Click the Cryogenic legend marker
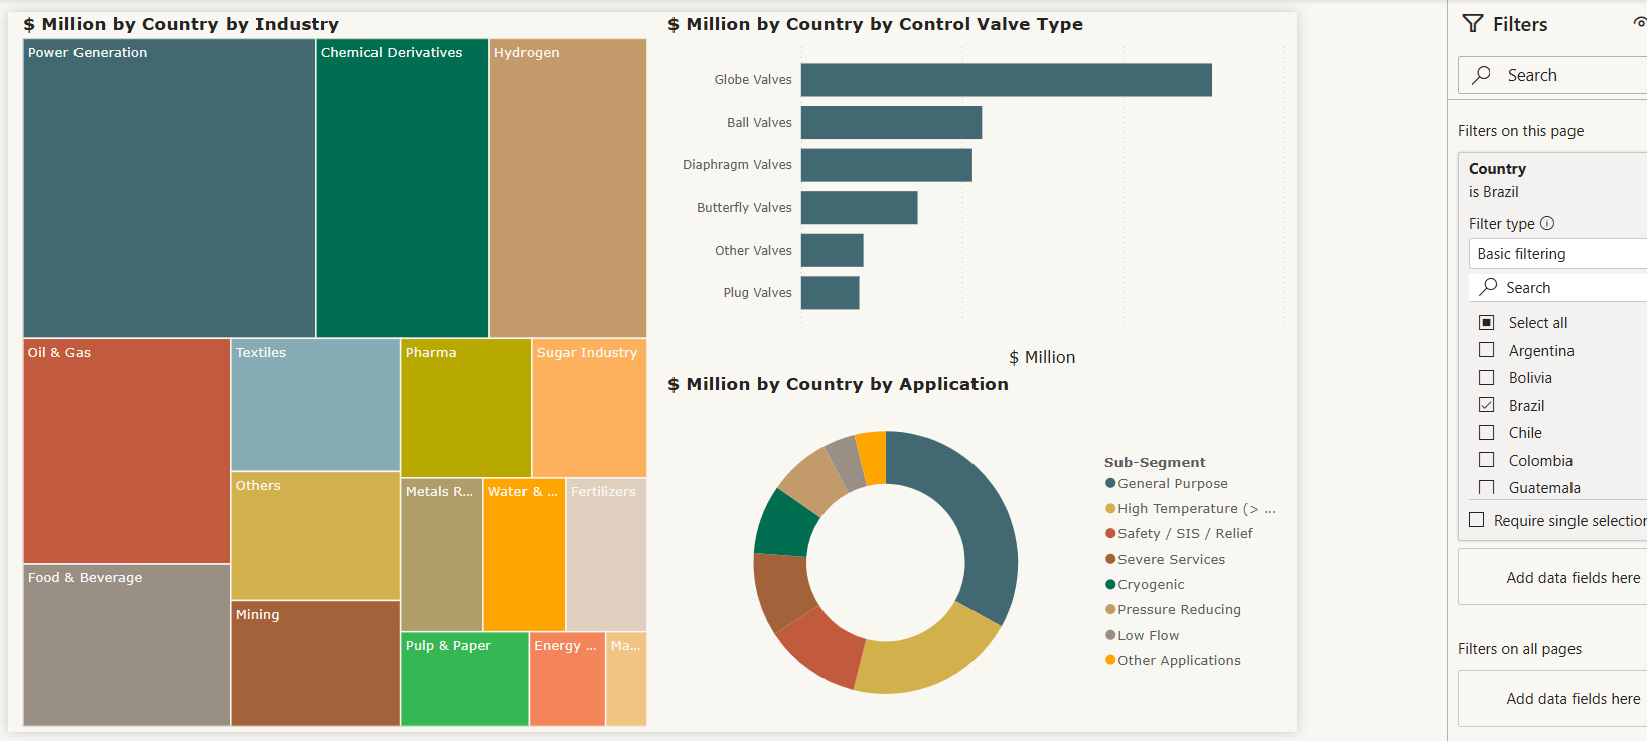 click(x=1110, y=585)
